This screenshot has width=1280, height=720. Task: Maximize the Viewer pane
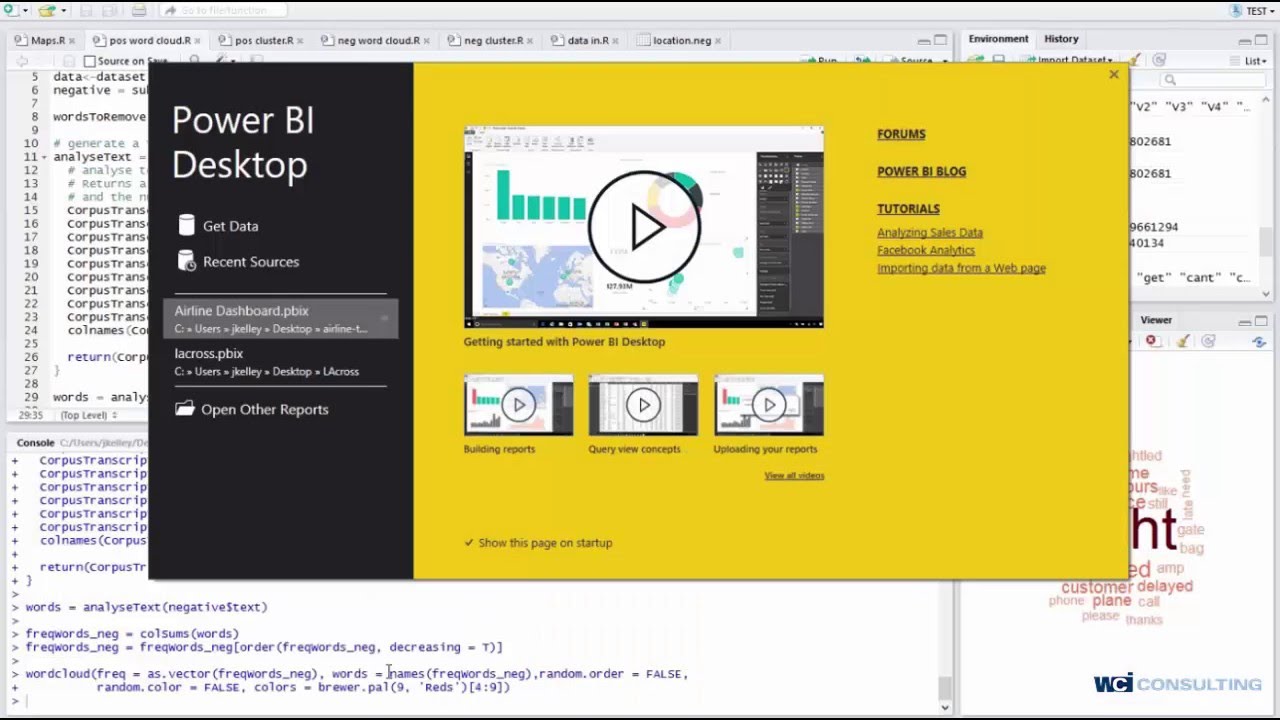click(1261, 321)
